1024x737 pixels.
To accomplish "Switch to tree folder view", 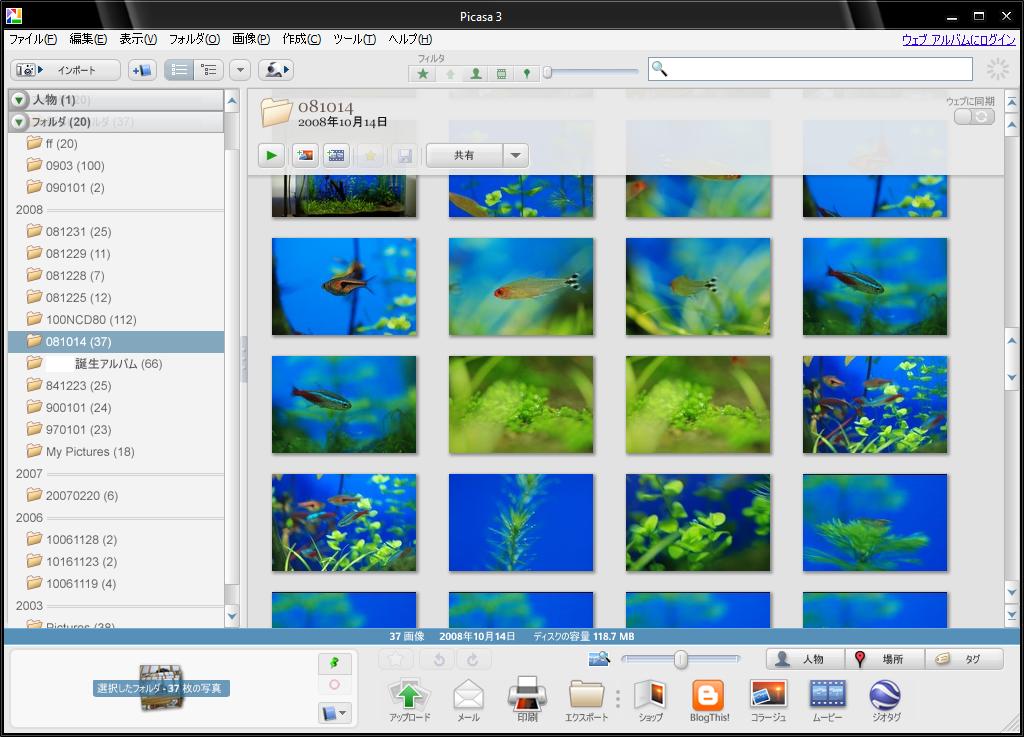I will [x=209, y=70].
